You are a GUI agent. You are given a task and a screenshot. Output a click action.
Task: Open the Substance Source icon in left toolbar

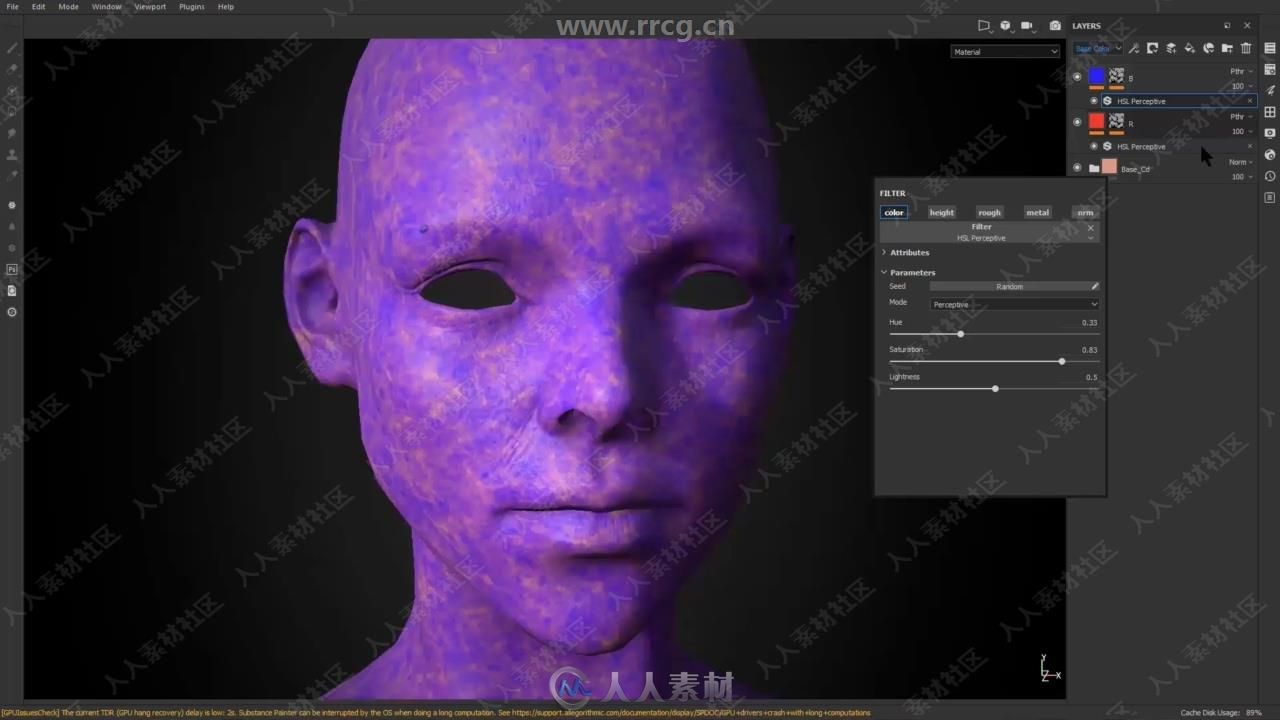point(12,205)
